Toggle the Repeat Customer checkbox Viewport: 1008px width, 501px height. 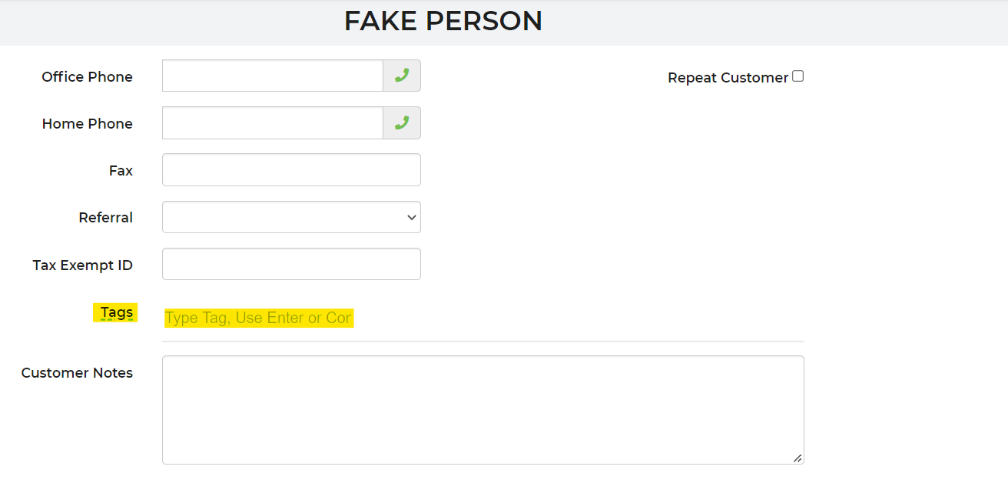point(798,77)
